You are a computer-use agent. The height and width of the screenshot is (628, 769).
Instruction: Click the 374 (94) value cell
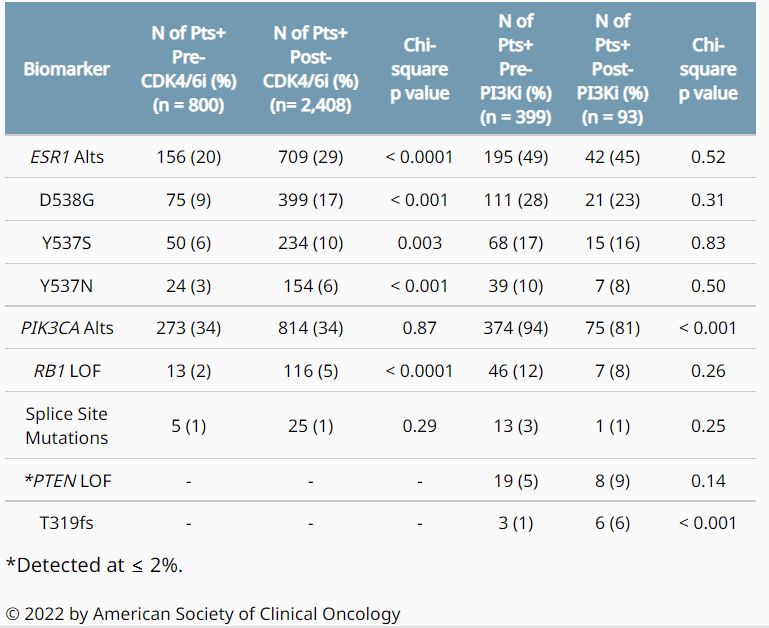click(517, 328)
